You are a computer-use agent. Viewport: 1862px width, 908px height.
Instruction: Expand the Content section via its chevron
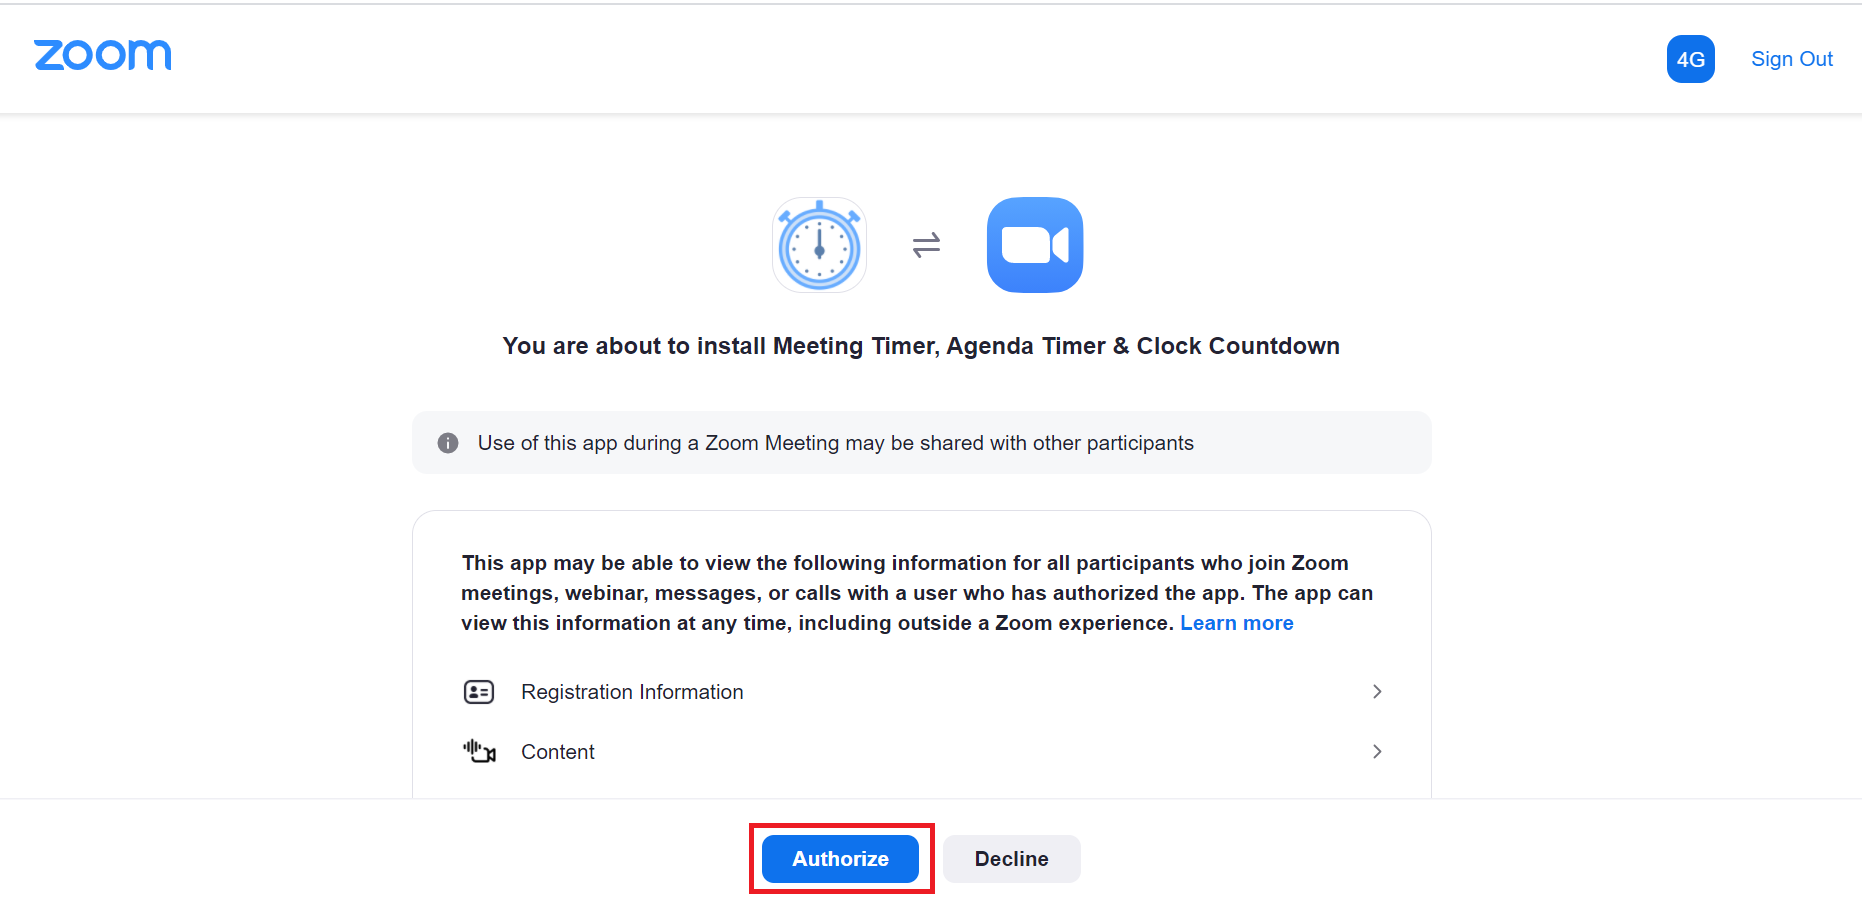(x=1377, y=751)
